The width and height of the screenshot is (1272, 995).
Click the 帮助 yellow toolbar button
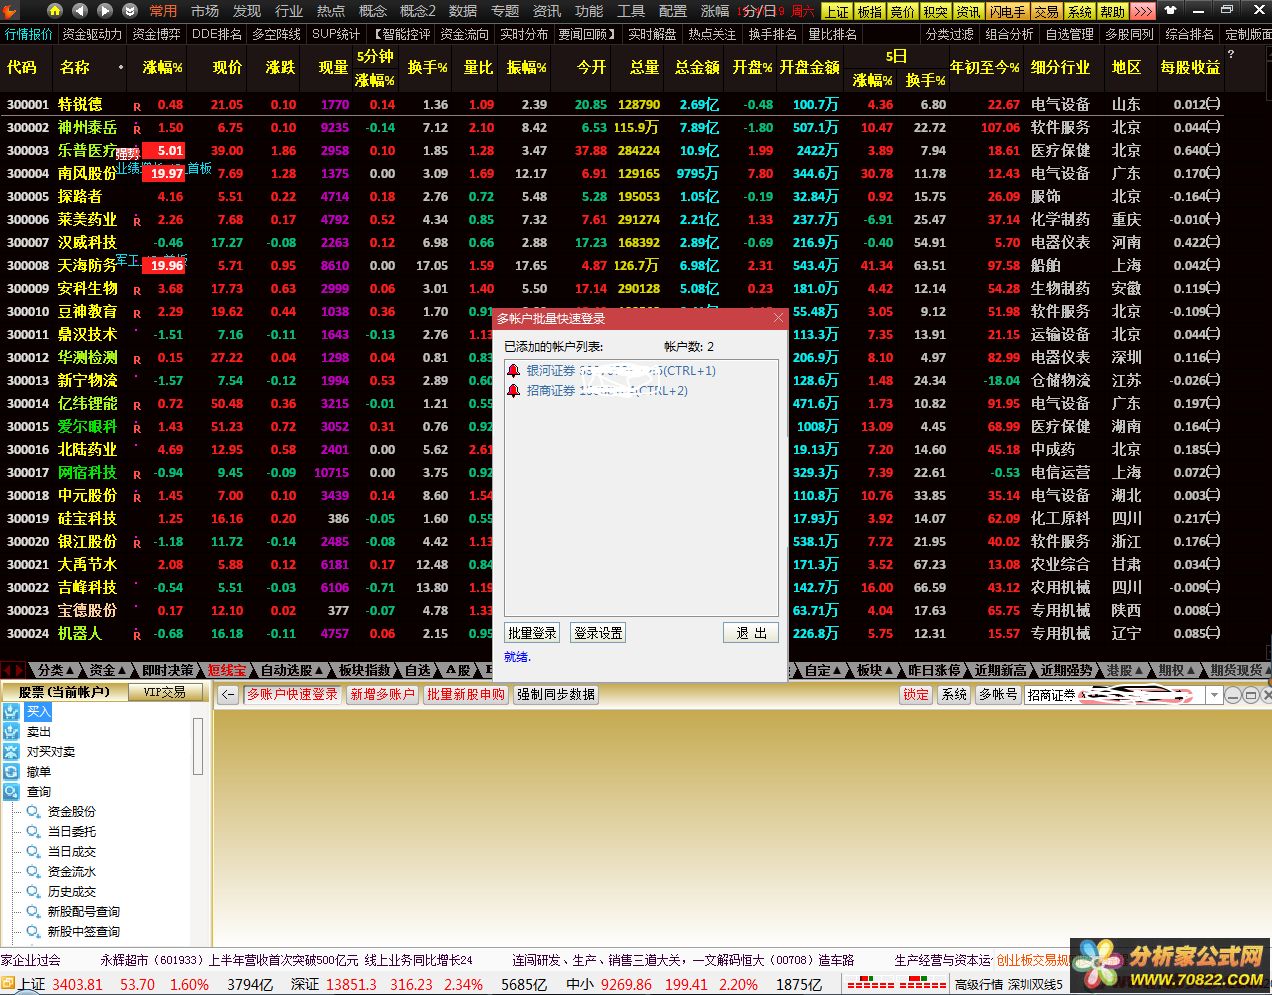1113,11
